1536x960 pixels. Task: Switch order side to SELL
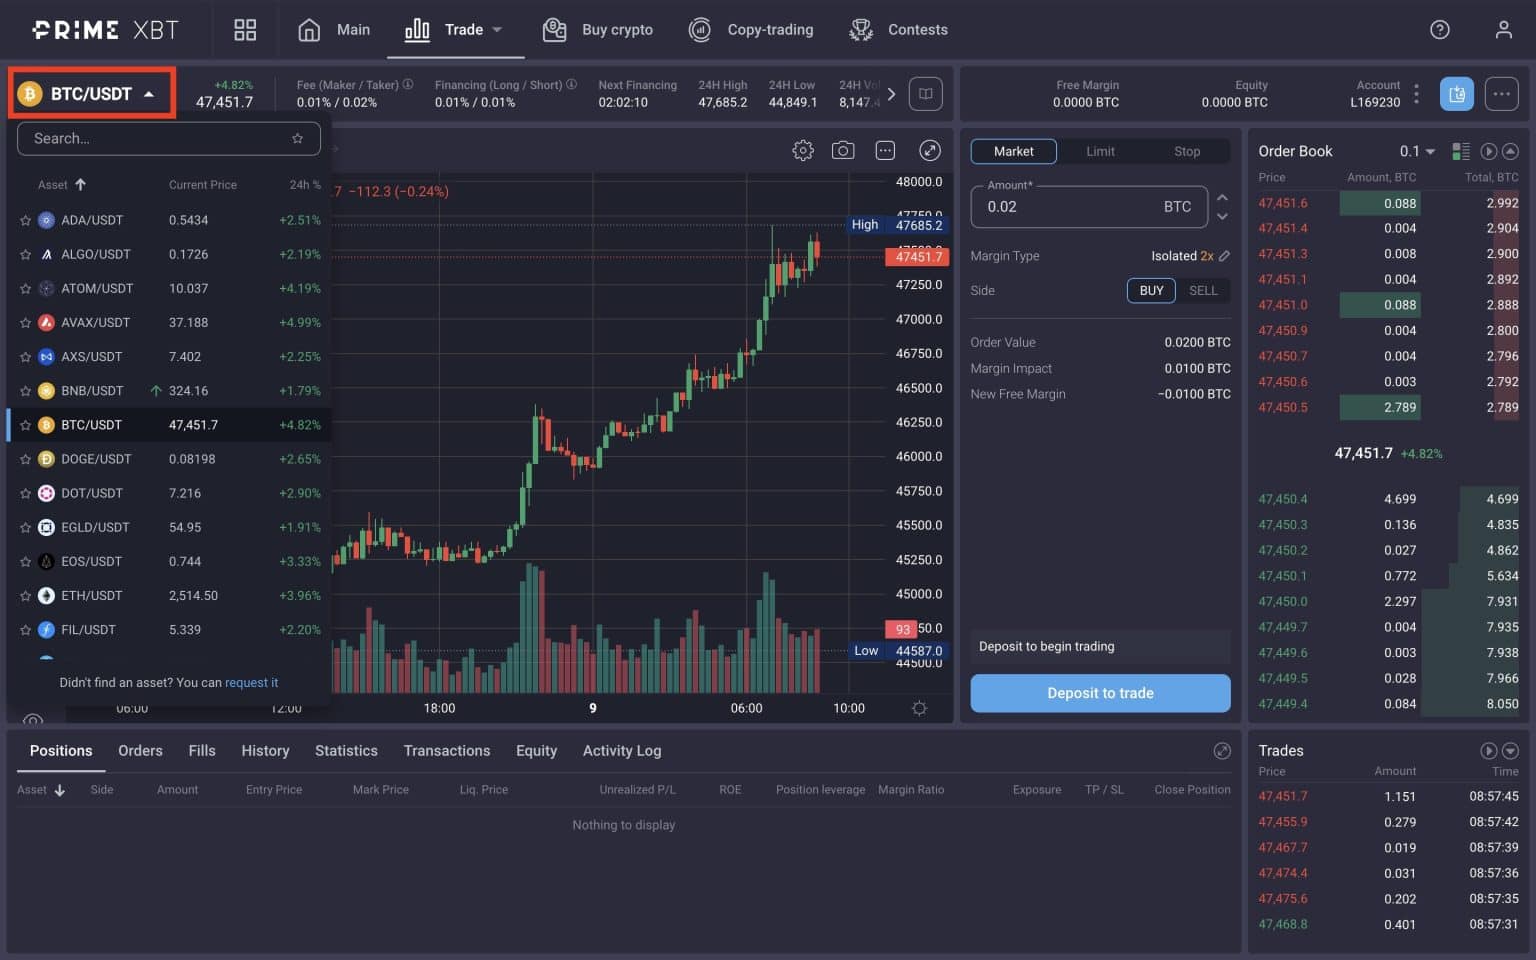tap(1203, 290)
